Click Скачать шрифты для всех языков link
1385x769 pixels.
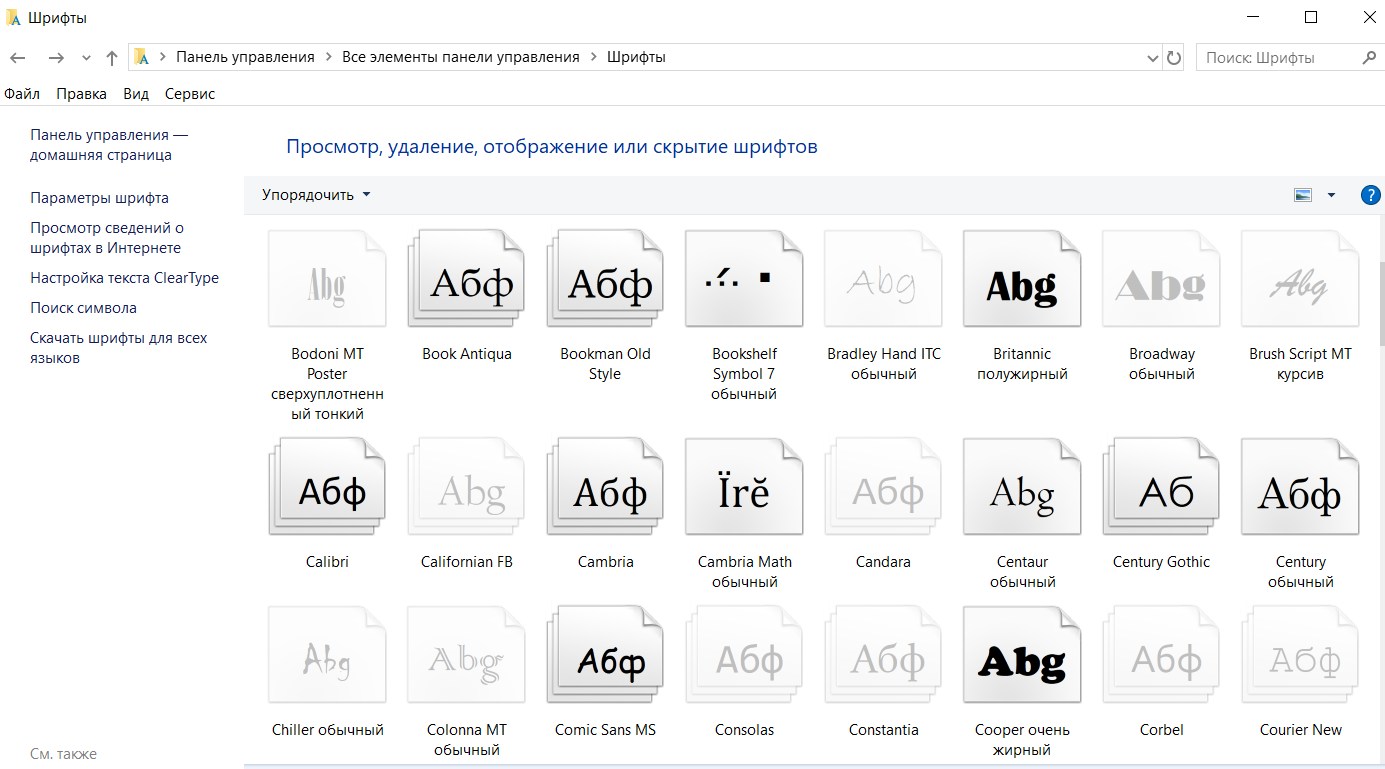[x=119, y=348]
